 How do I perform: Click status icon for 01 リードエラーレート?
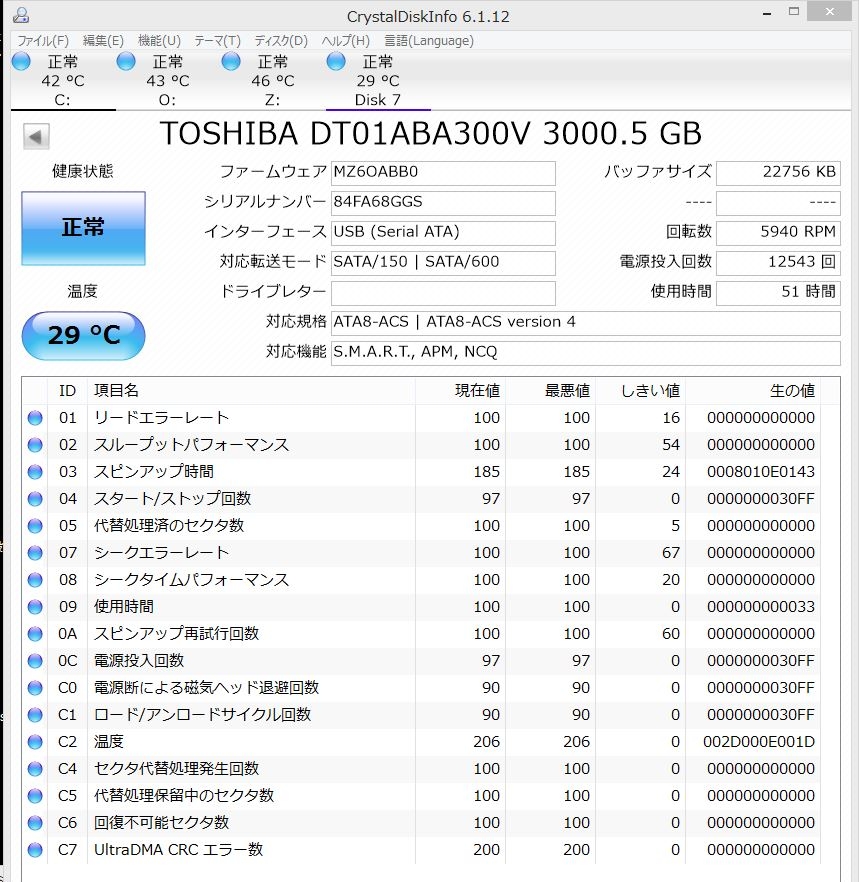[35, 418]
